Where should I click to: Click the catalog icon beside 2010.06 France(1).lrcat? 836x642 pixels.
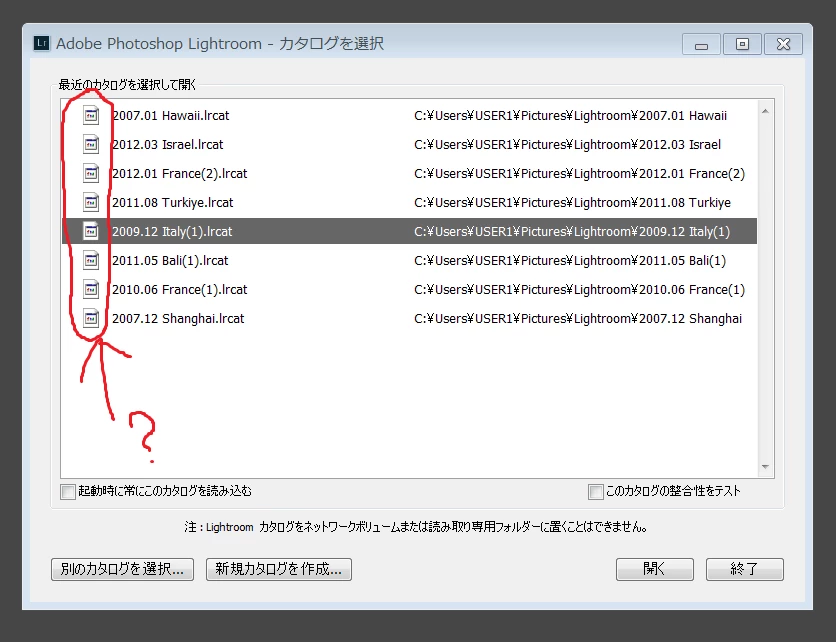[x=91, y=289]
